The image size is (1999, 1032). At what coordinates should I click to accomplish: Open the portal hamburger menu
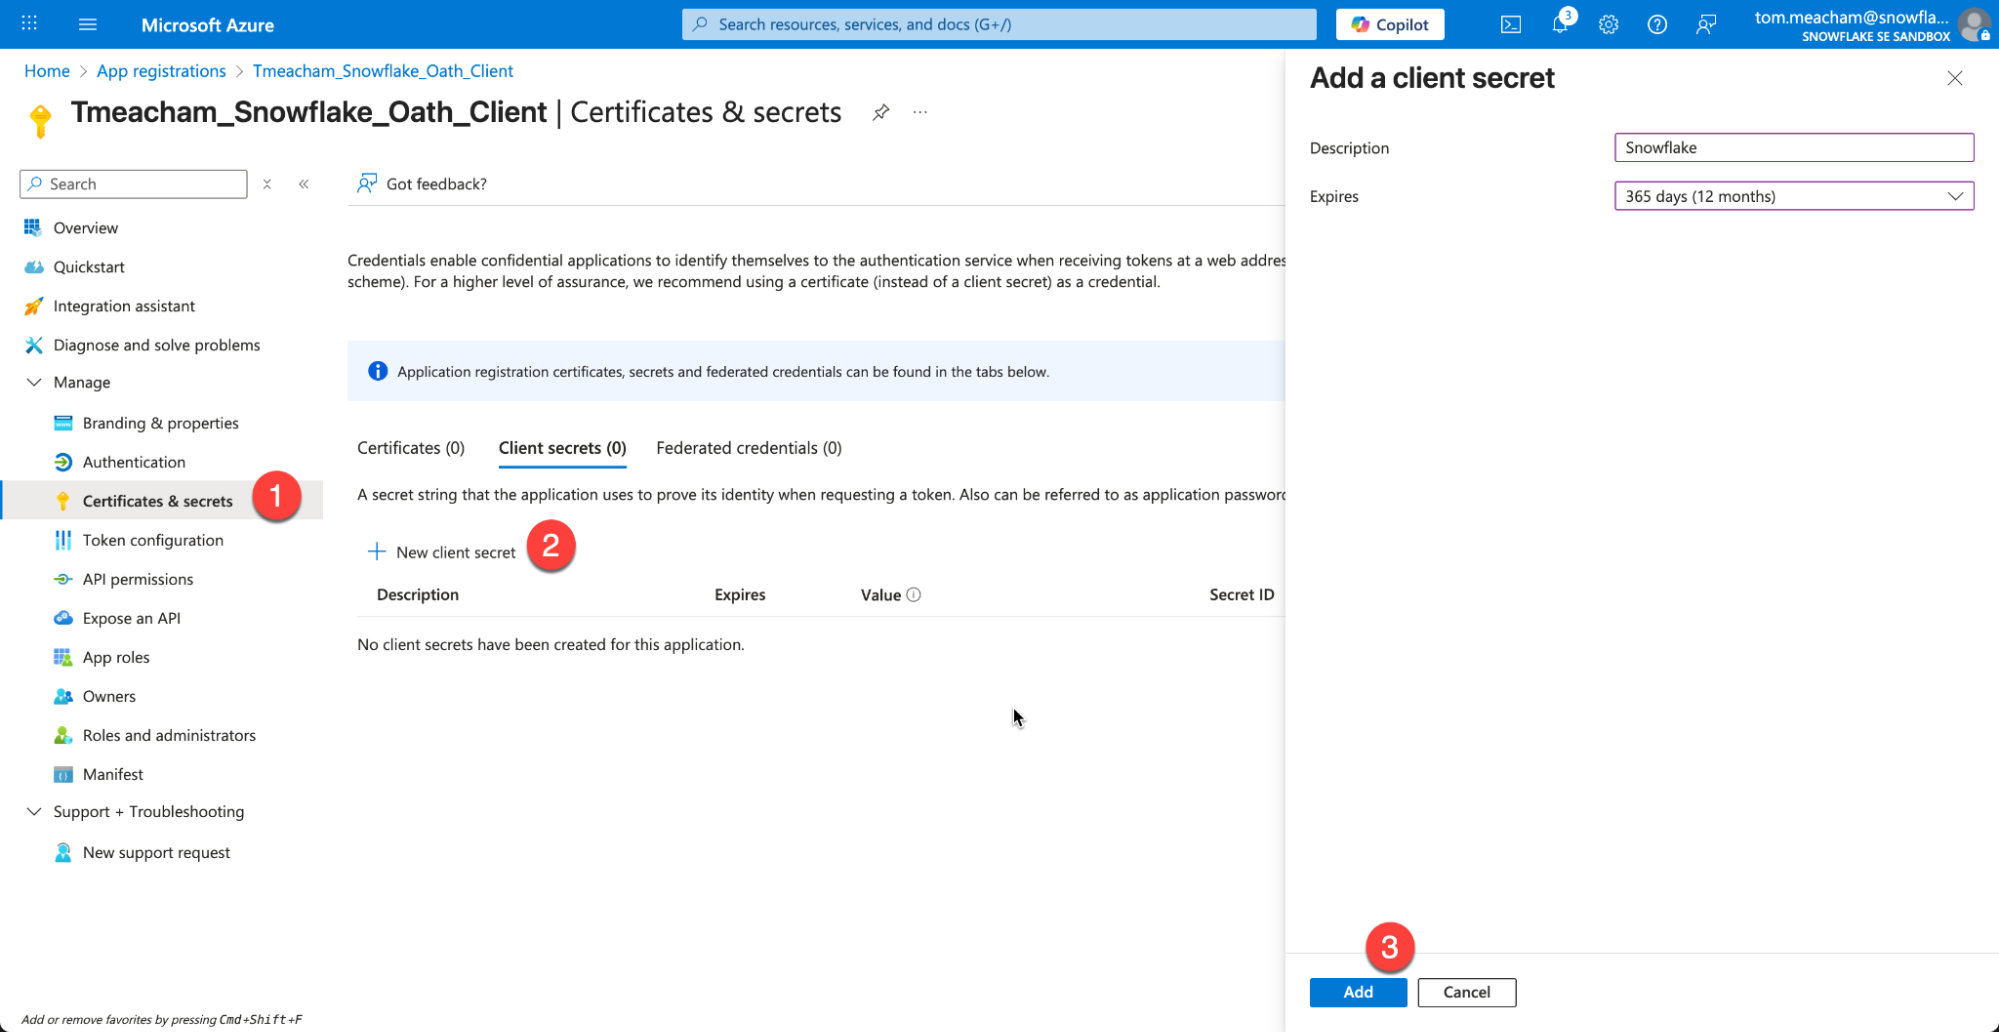88,25
